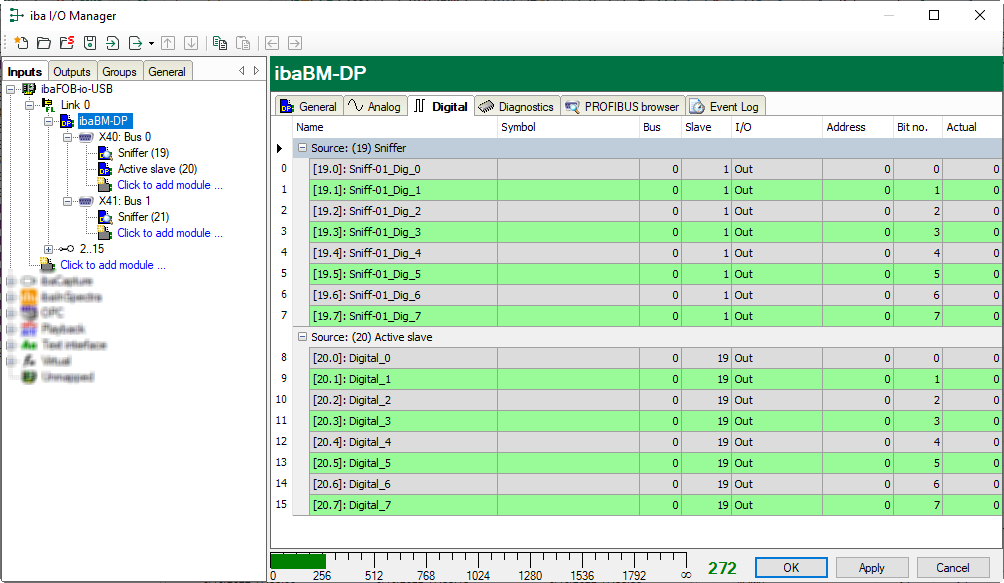Select Sniffer (19) module in tree

coord(143,153)
